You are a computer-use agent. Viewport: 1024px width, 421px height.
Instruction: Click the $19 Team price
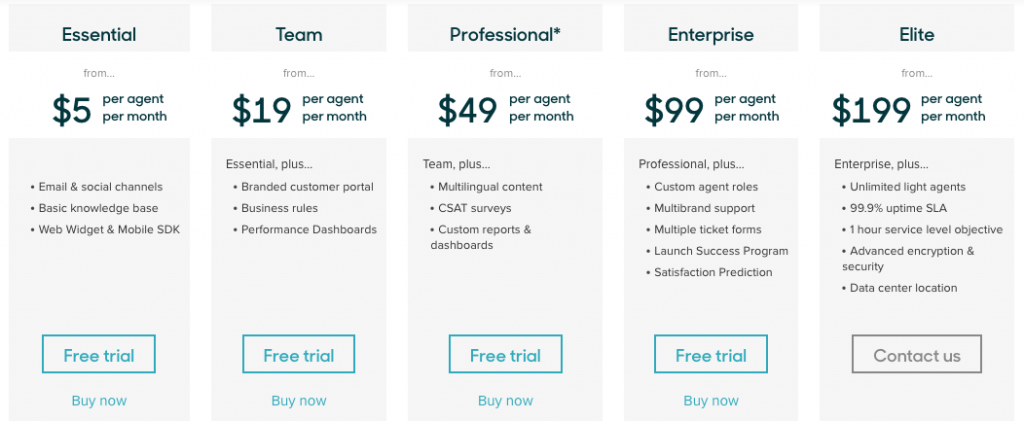pyautogui.click(x=262, y=109)
